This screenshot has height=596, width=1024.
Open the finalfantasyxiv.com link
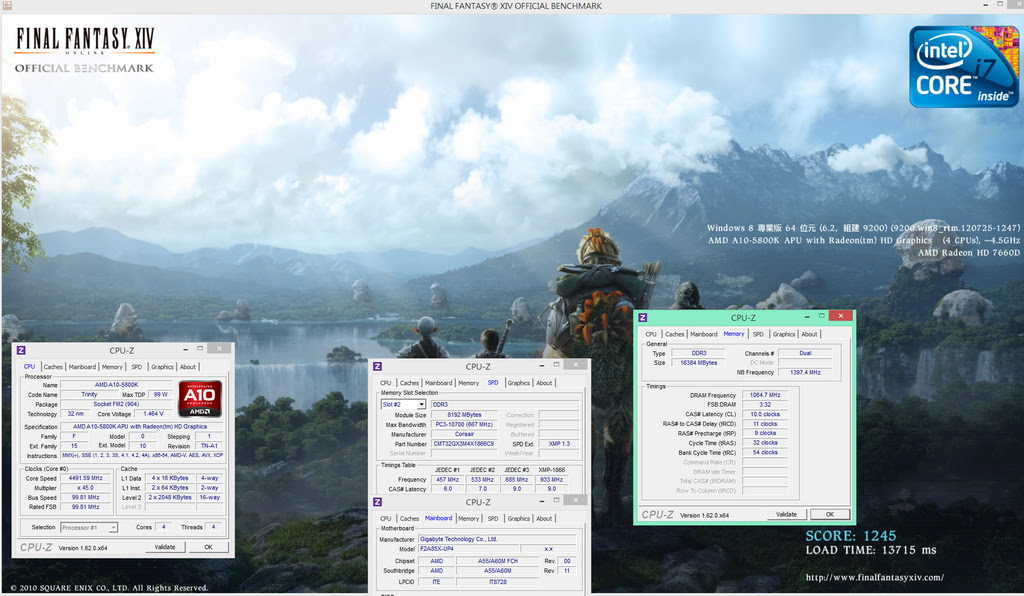coord(874,577)
